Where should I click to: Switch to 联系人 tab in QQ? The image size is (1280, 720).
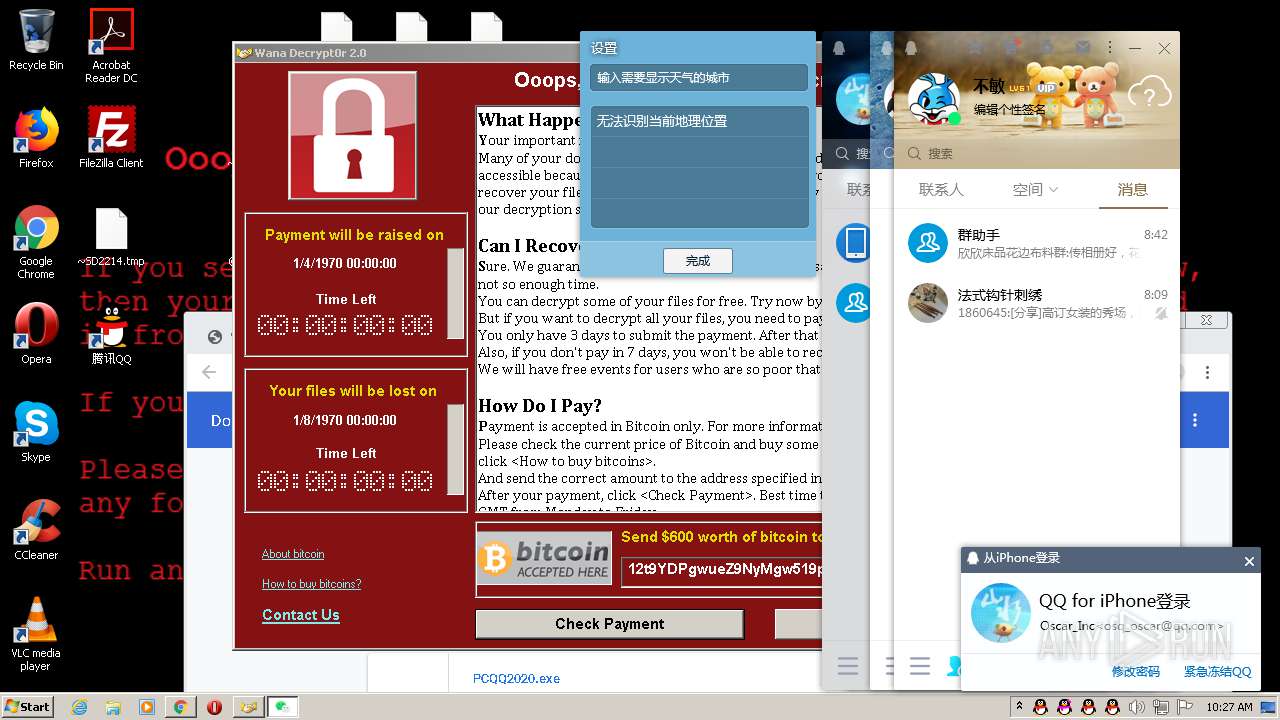tap(941, 189)
